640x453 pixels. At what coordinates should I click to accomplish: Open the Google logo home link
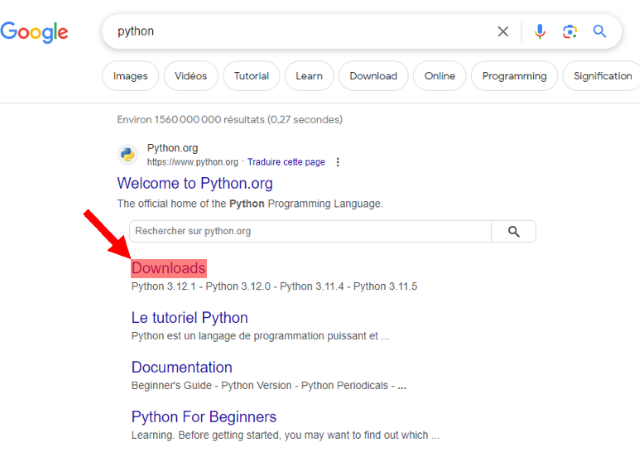pos(34,32)
